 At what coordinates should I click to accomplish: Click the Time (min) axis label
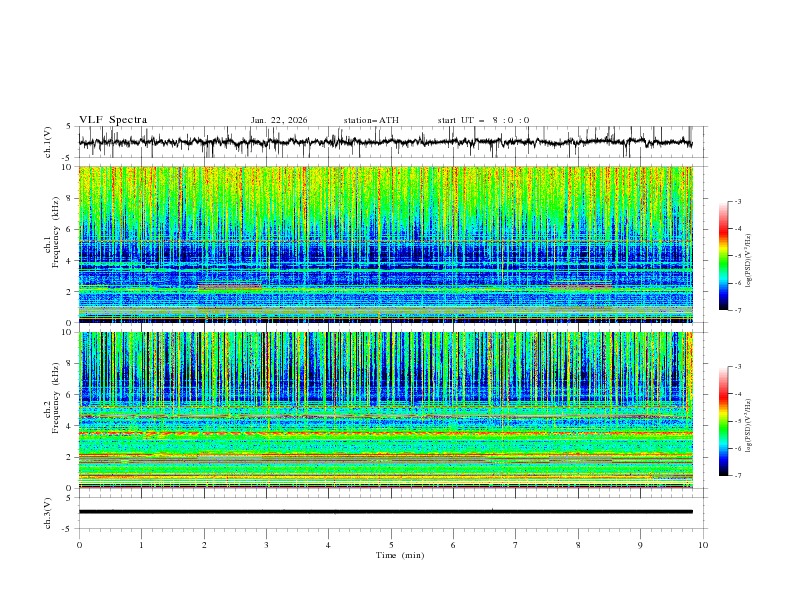398,554
